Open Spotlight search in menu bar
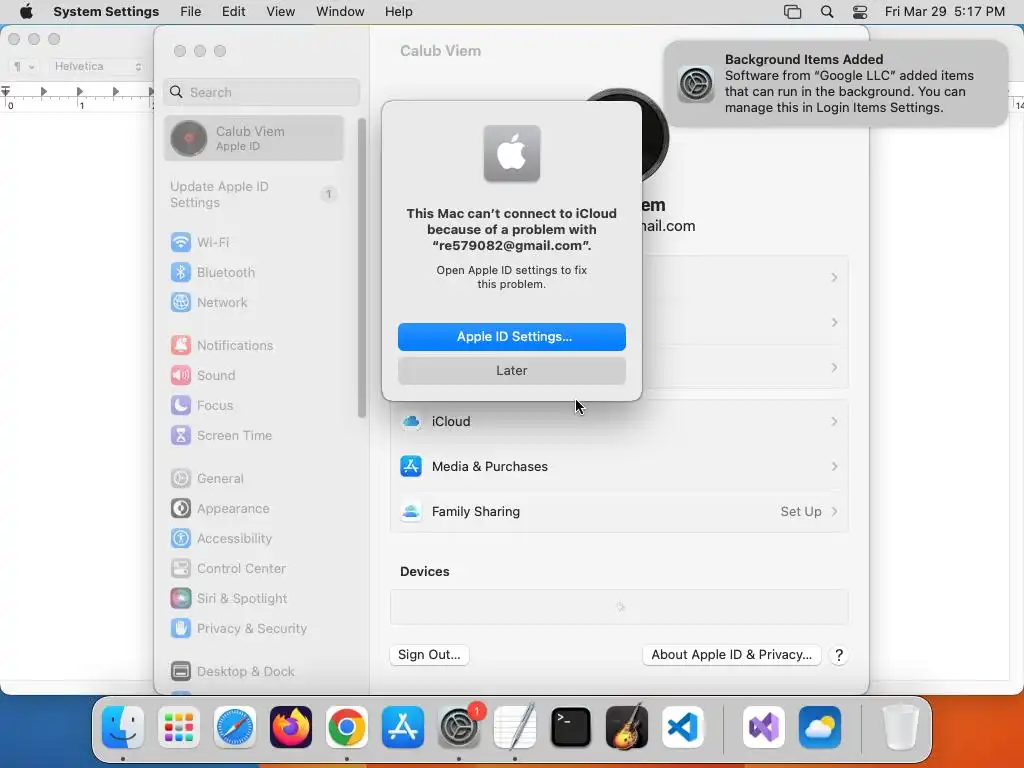The height and width of the screenshot is (768, 1024). point(827,12)
